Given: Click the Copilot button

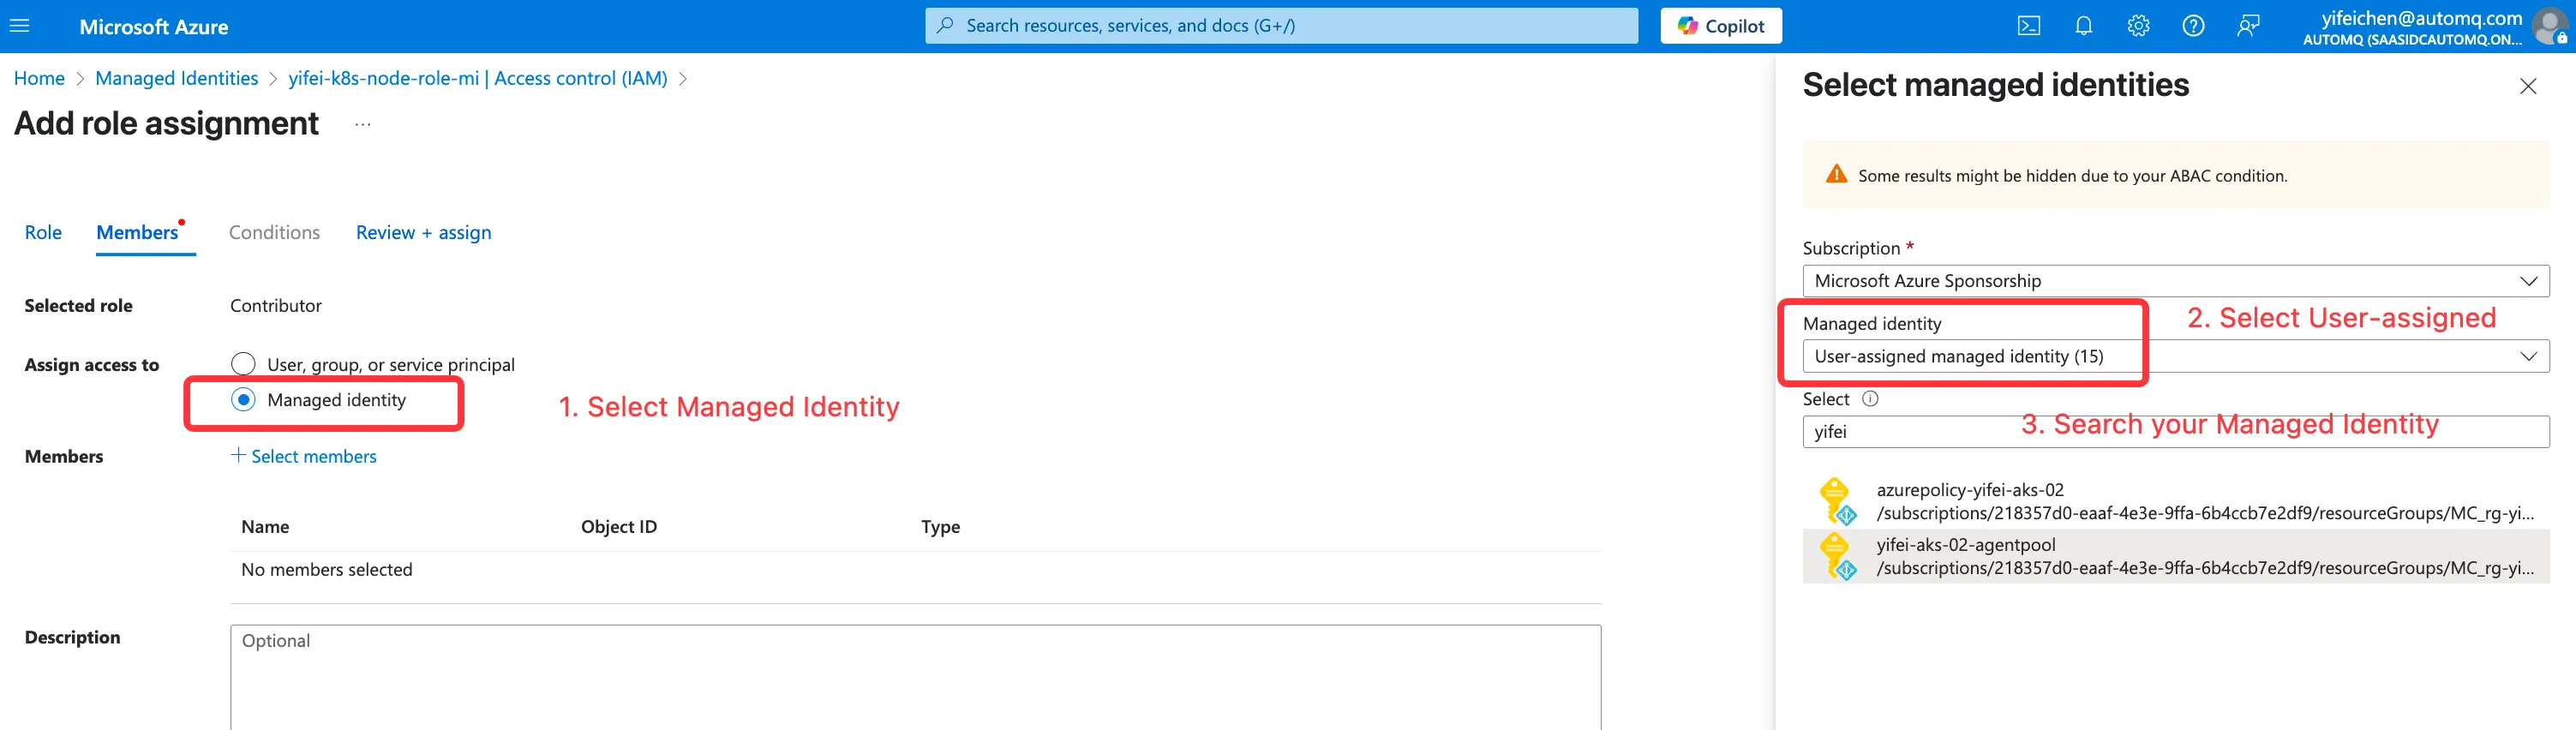Looking at the screenshot, I should (1721, 26).
